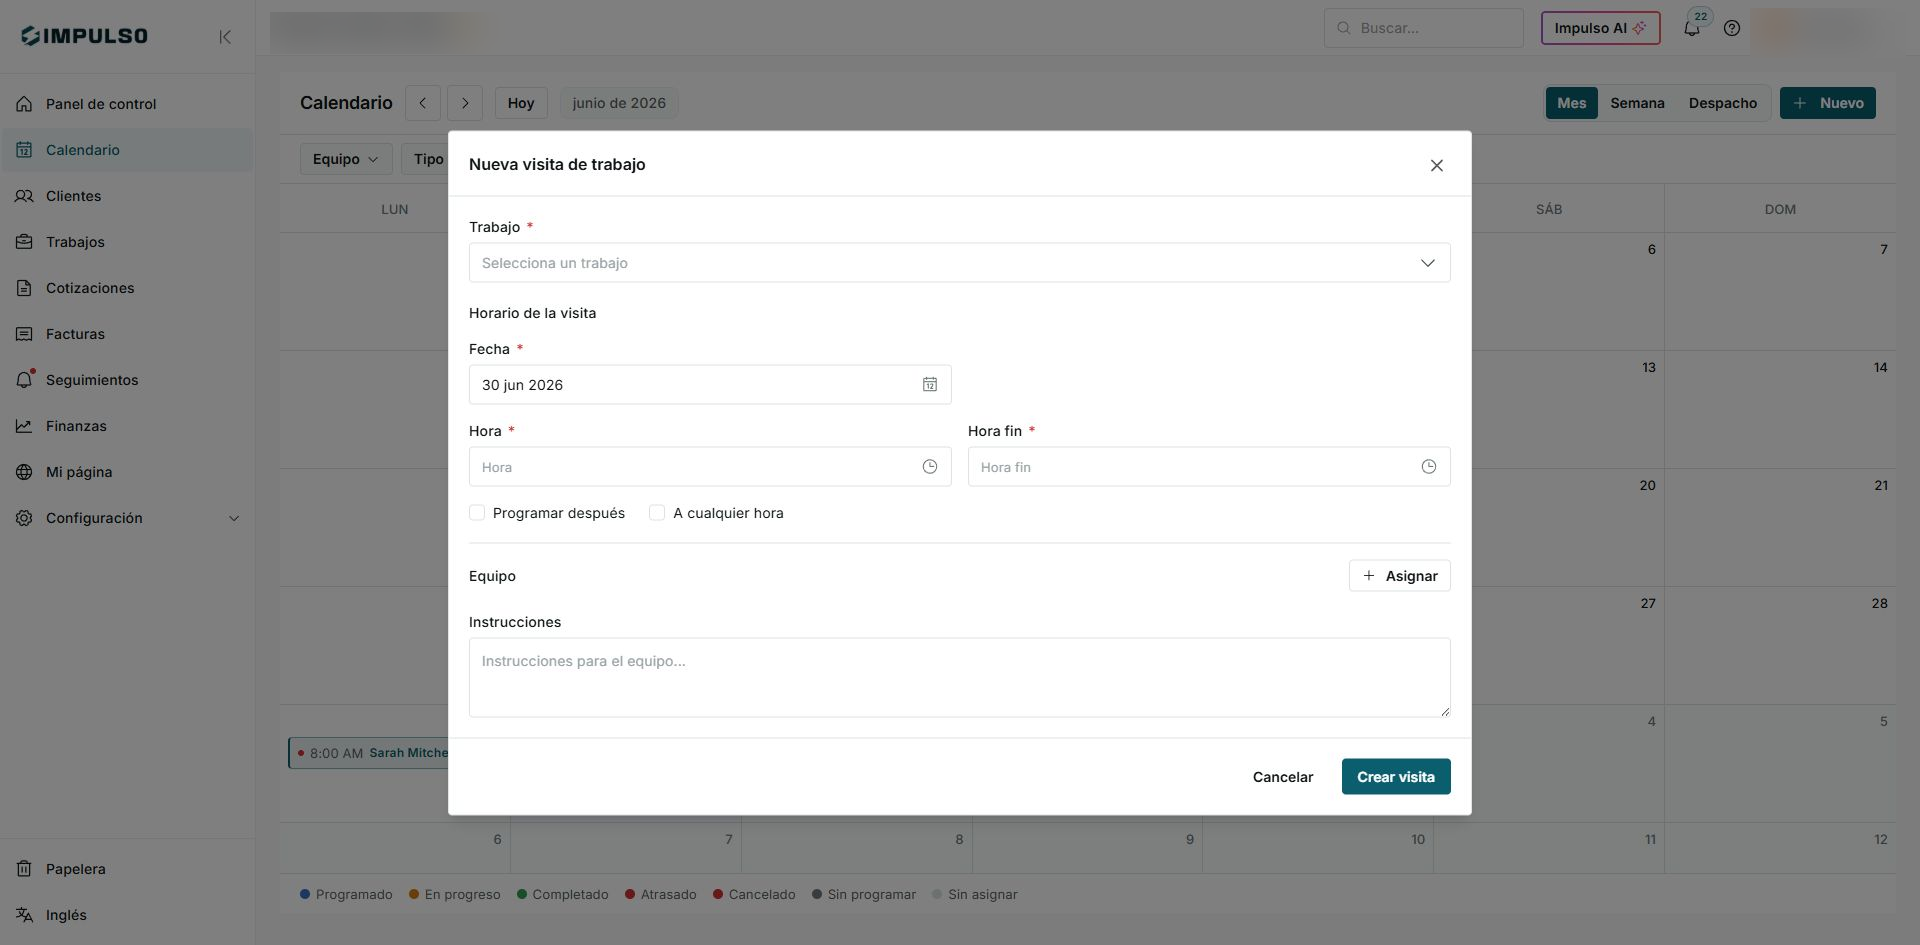
Task: Click the clock icon in Hora field
Action: [930, 467]
